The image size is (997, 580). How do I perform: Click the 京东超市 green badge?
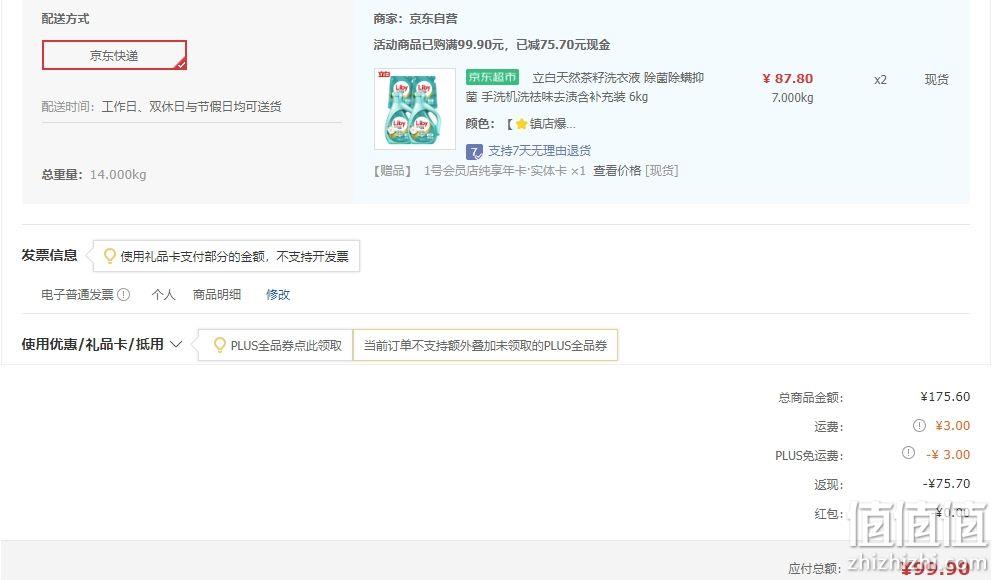492,78
